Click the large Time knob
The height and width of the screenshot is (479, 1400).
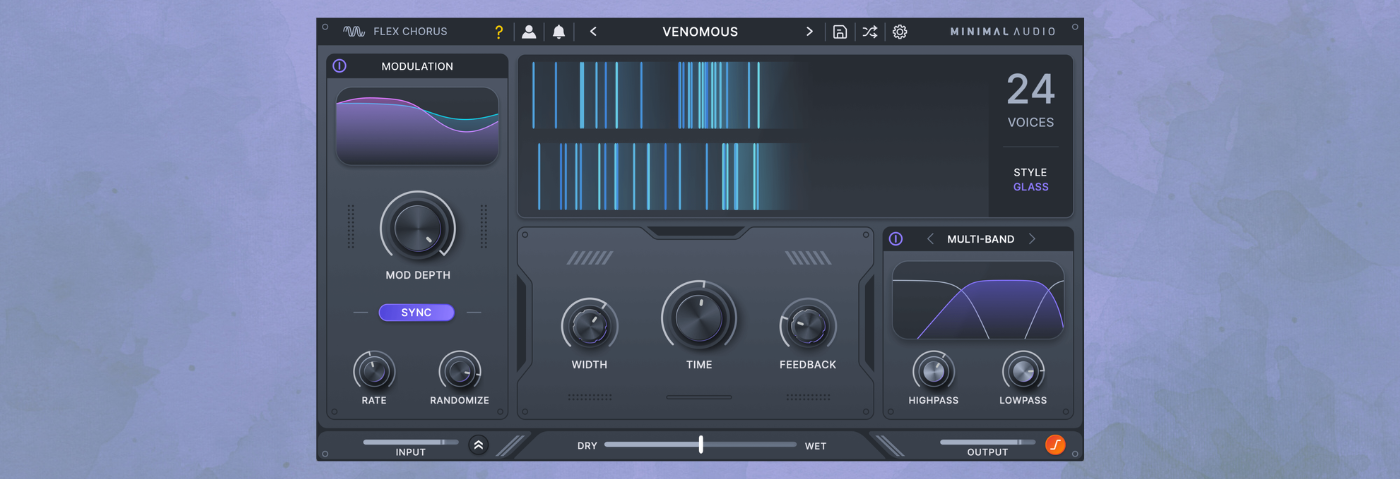[699, 316]
